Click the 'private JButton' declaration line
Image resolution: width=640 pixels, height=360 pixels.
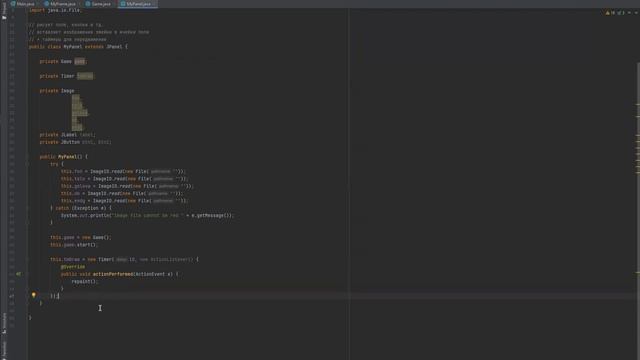point(75,142)
